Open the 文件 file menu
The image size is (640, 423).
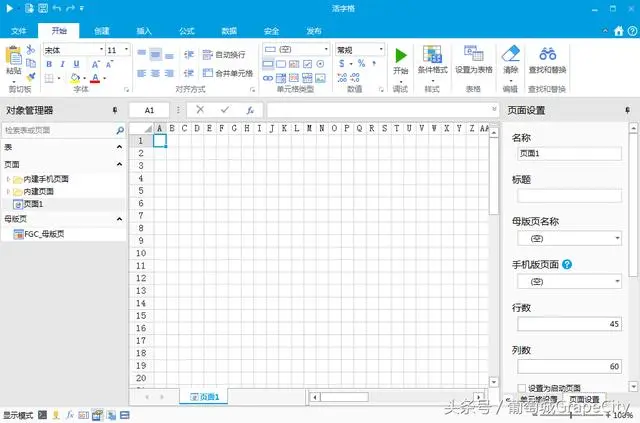pos(19,31)
